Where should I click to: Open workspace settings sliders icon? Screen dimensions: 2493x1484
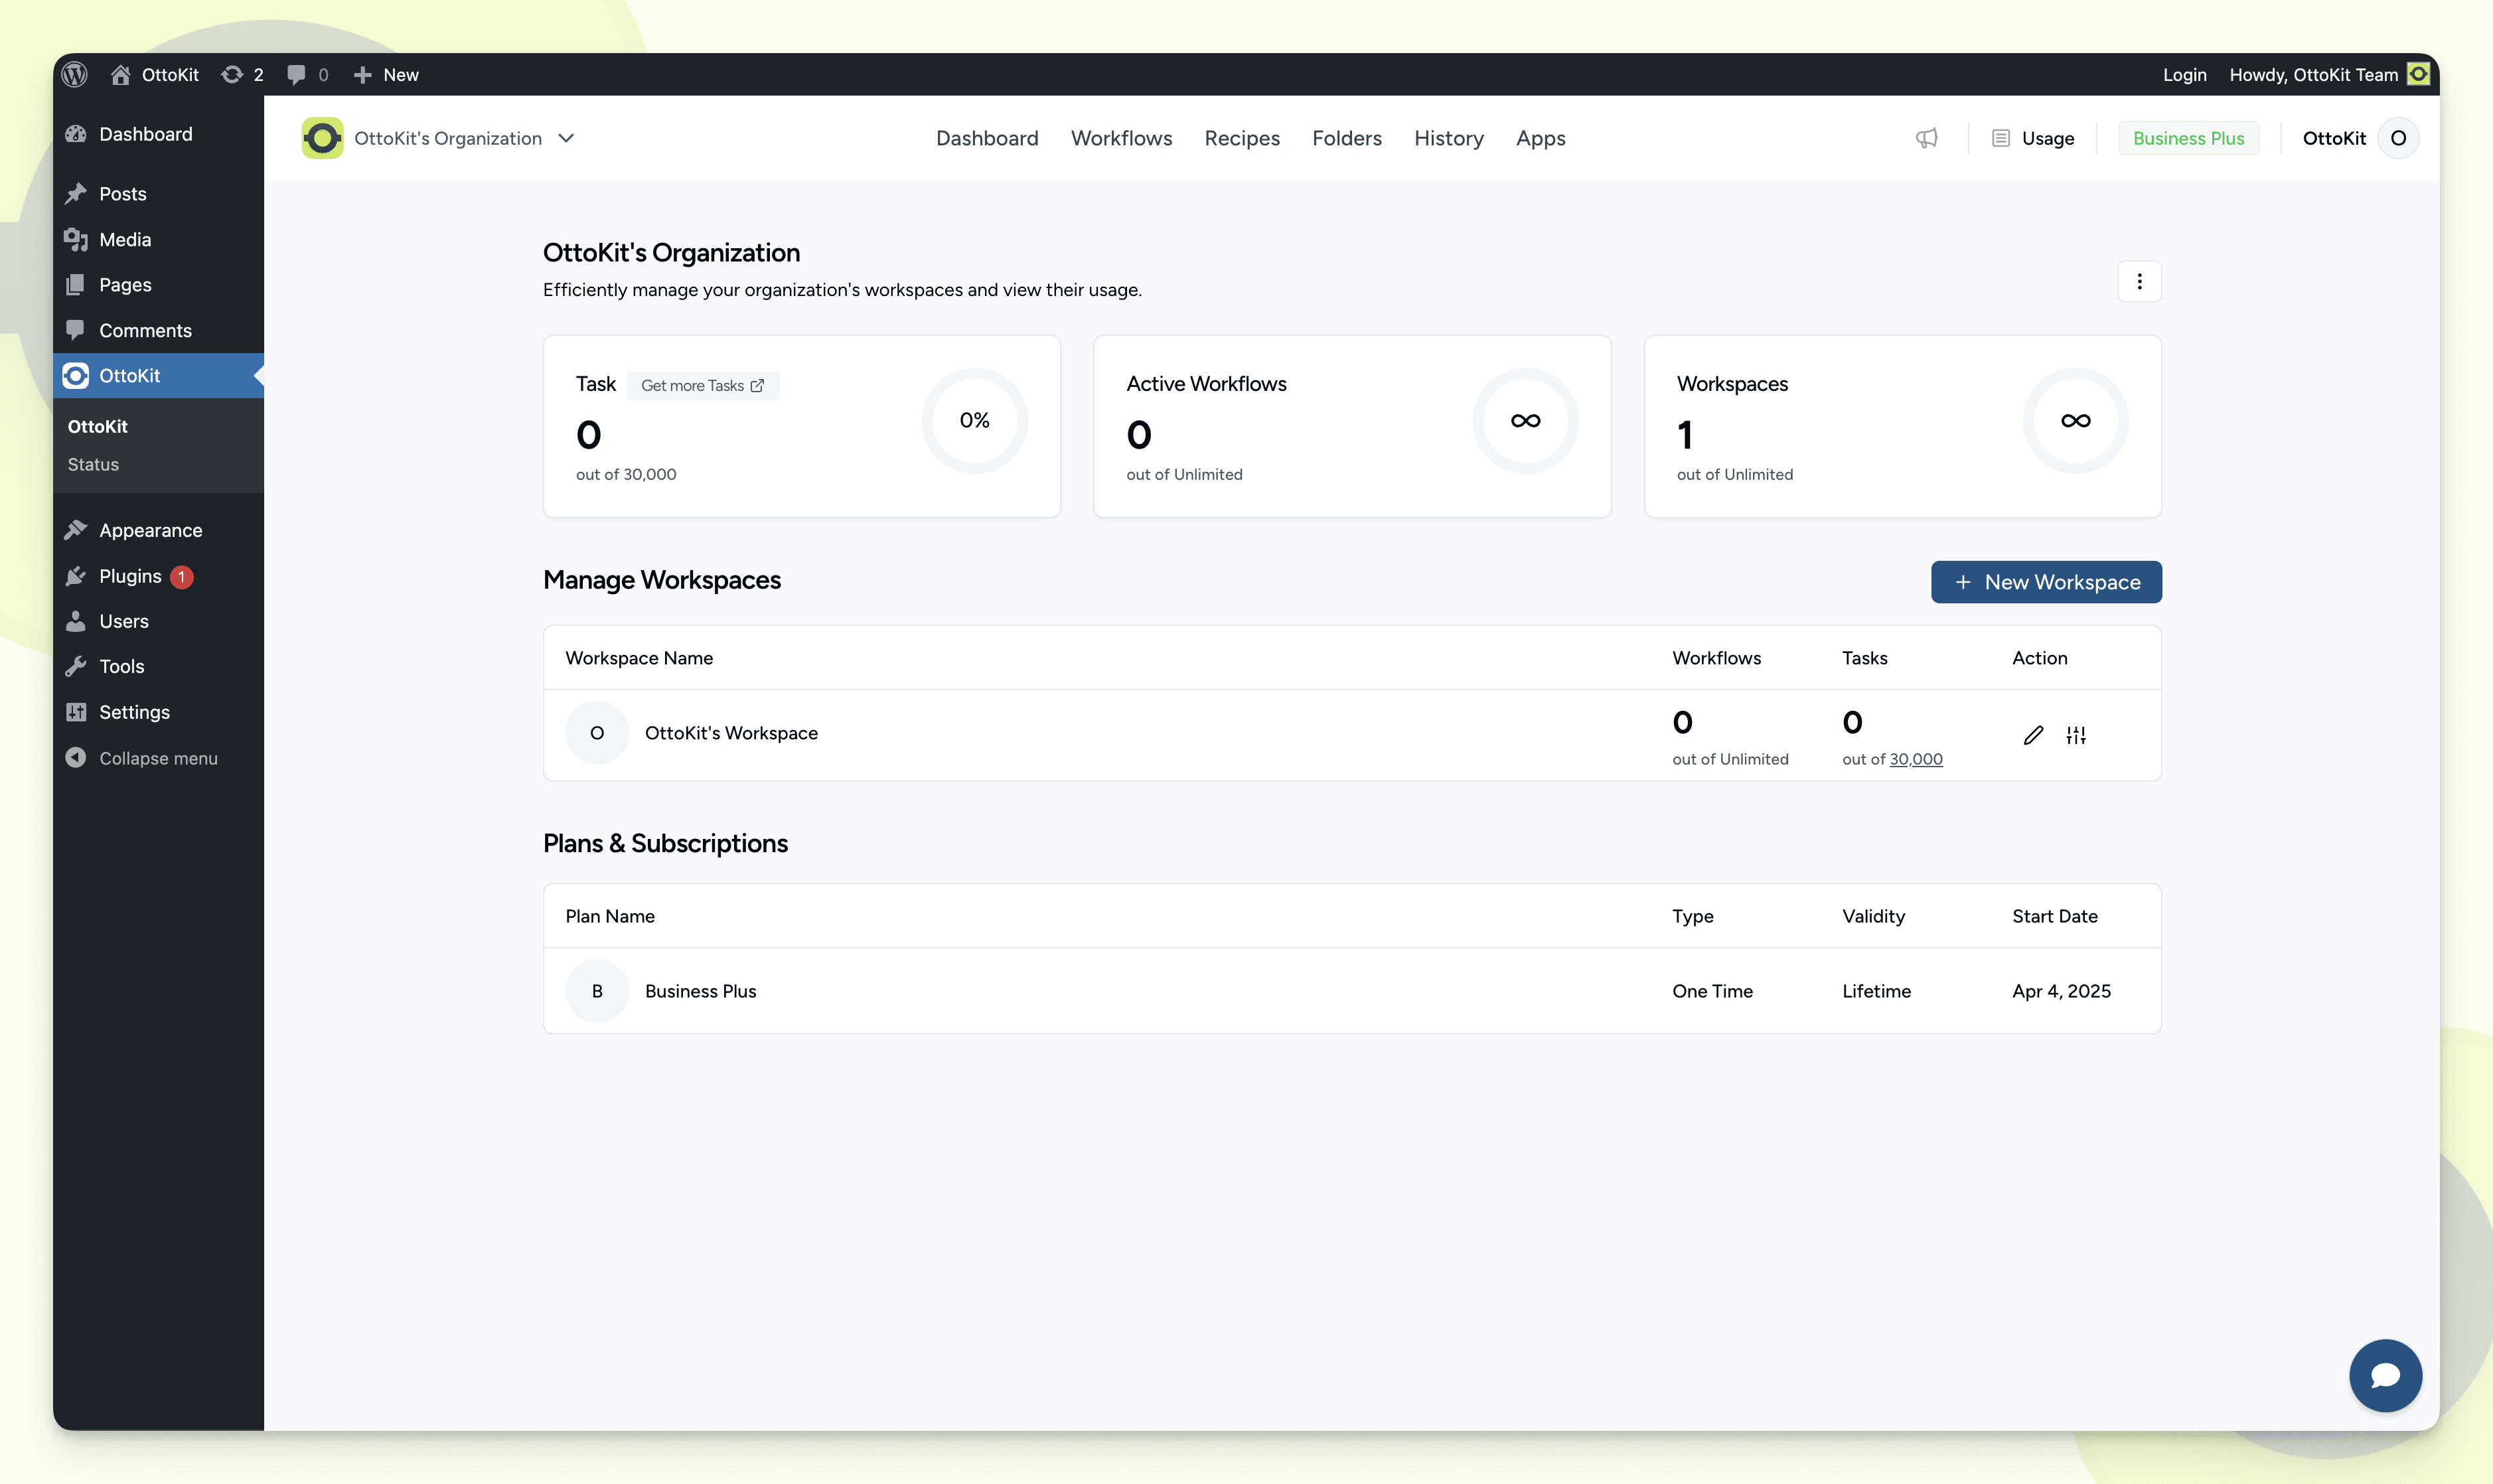(x=2076, y=736)
